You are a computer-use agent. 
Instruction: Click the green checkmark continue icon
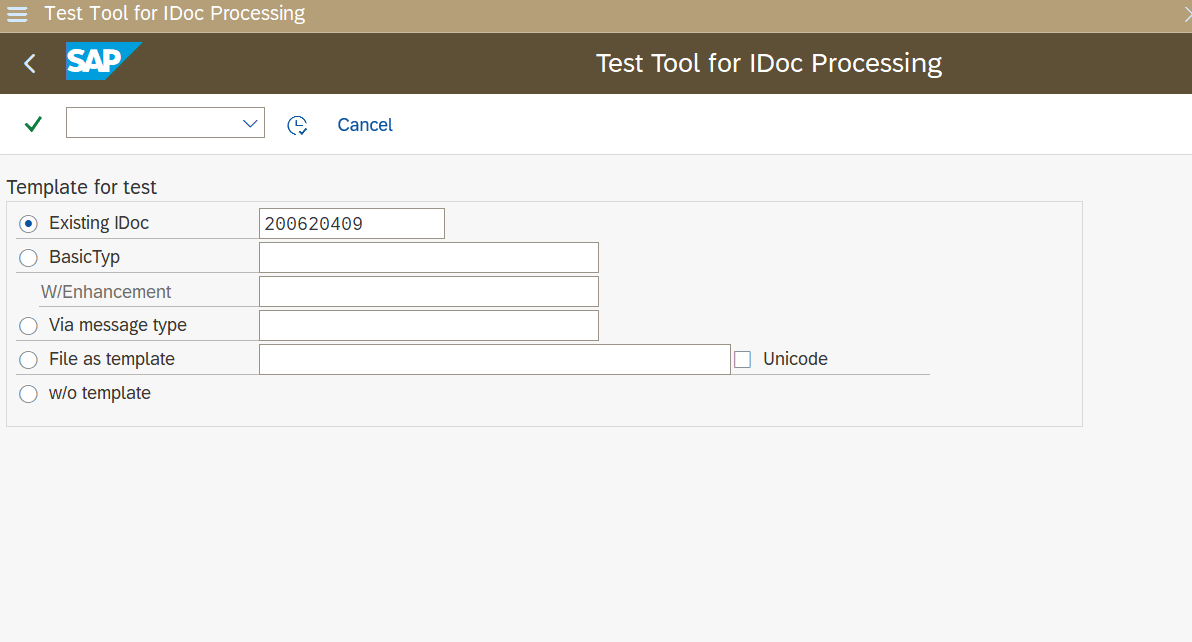tap(33, 124)
